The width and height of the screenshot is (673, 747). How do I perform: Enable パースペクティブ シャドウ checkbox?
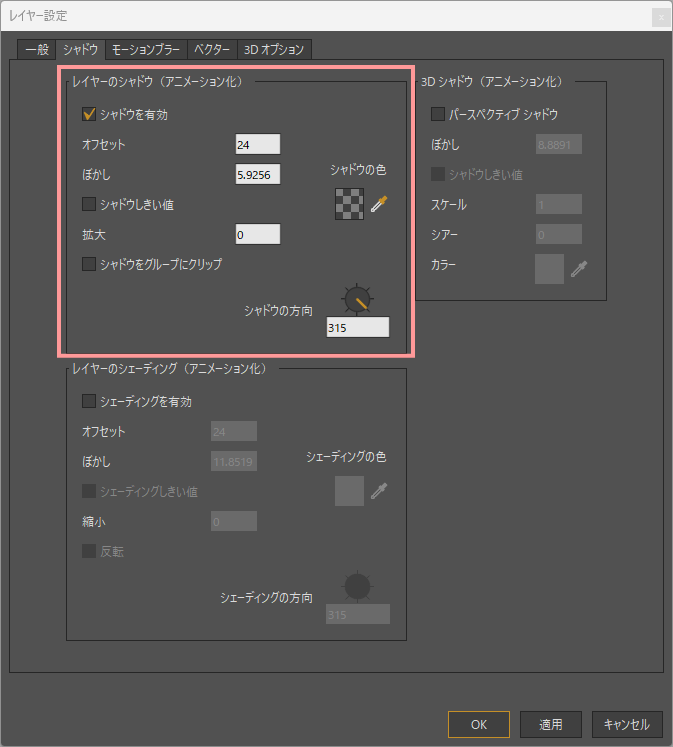(438, 114)
